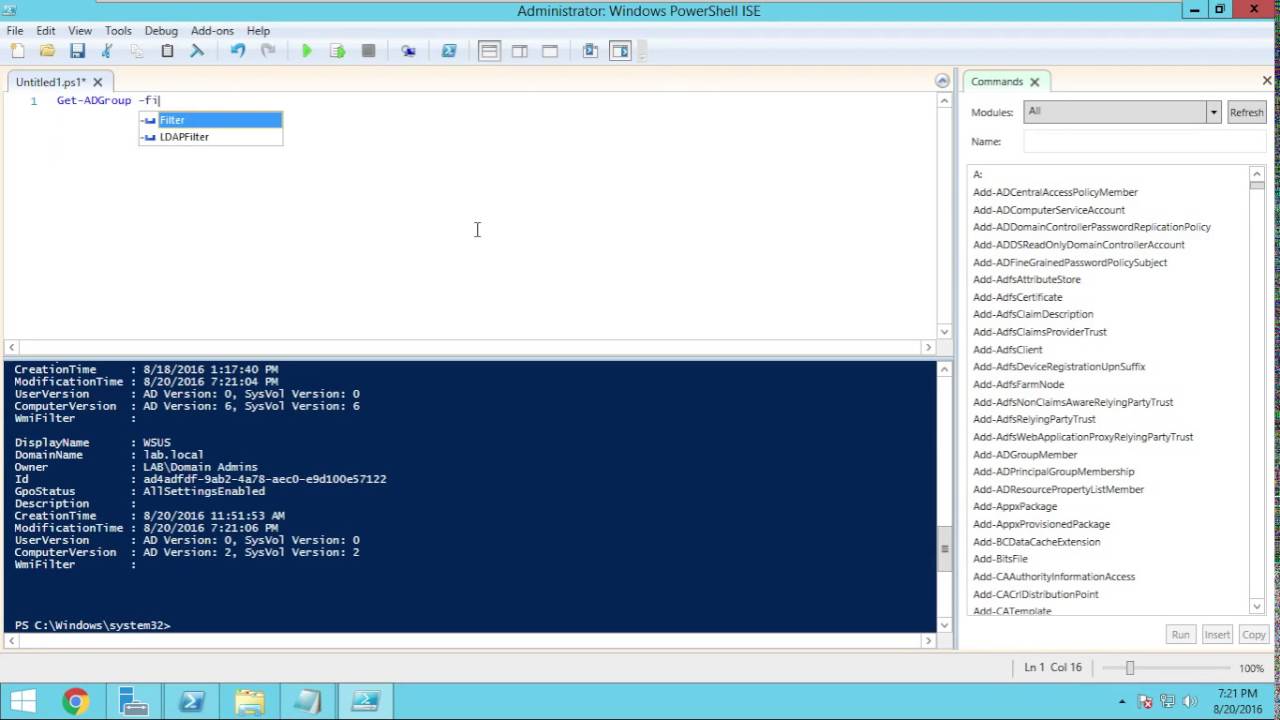Collapse the script pane with chevron button
Viewport: 1280px width, 720px height.
point(942,81)
